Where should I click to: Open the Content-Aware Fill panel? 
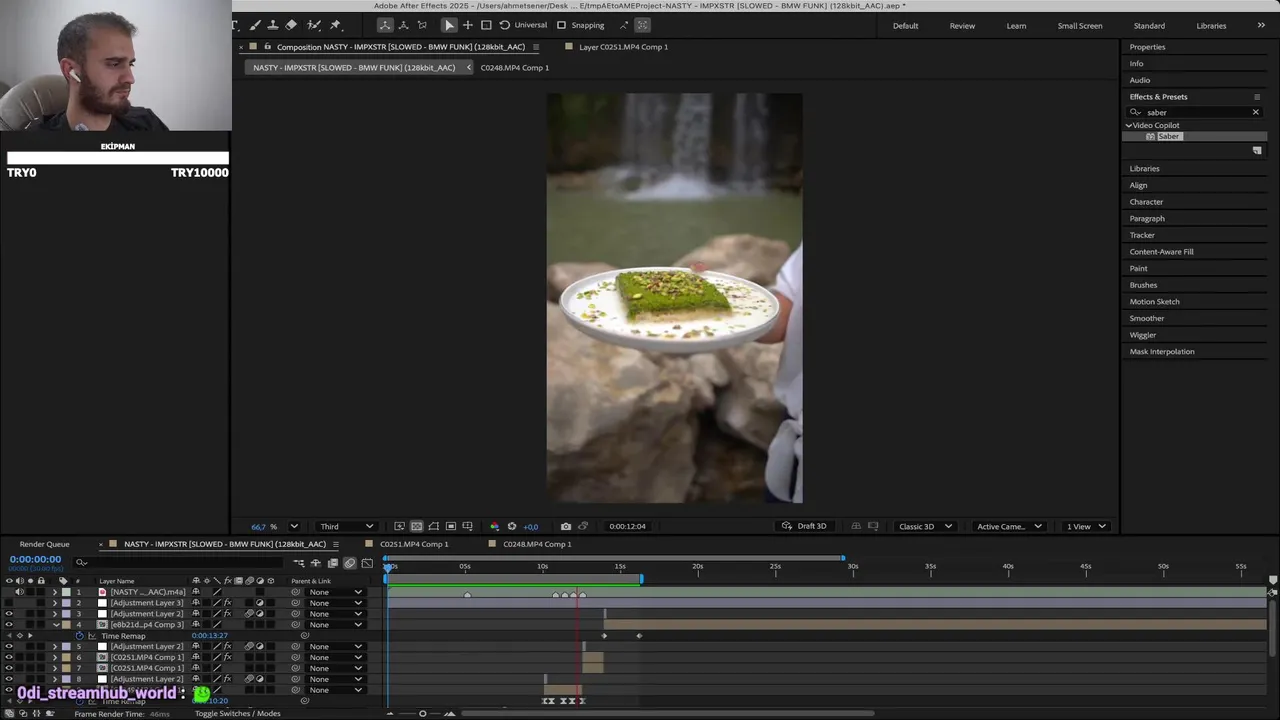1161,252
